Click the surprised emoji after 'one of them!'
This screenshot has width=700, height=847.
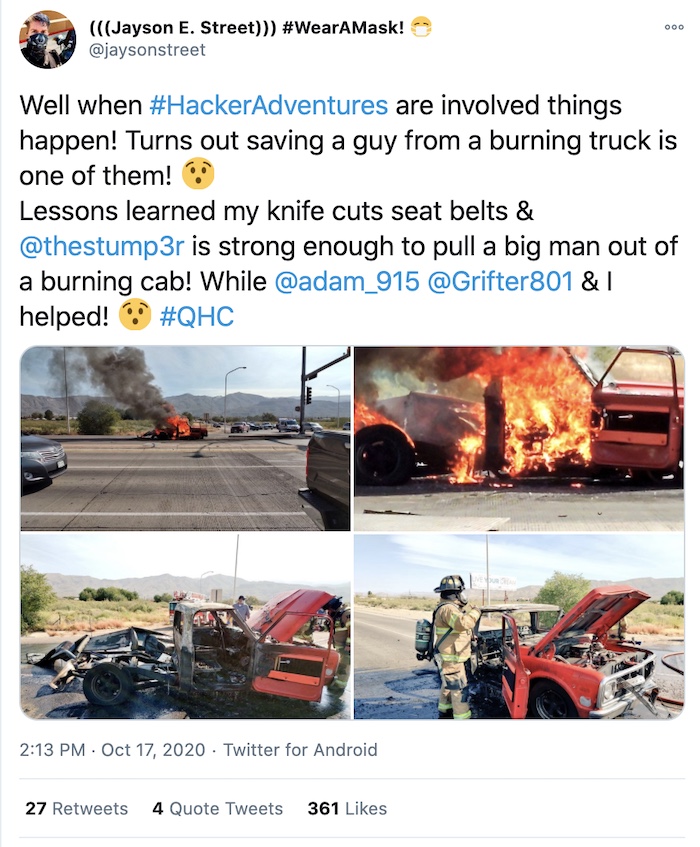point(198,174)
